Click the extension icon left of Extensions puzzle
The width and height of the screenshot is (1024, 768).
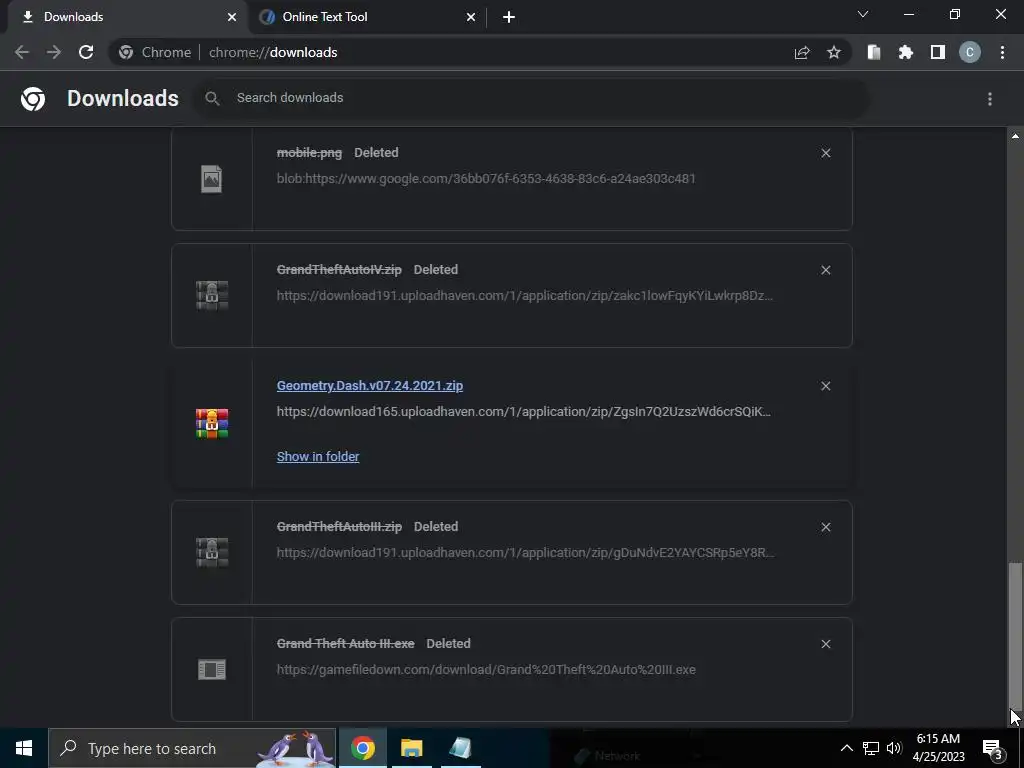click(x=874, y=52)
